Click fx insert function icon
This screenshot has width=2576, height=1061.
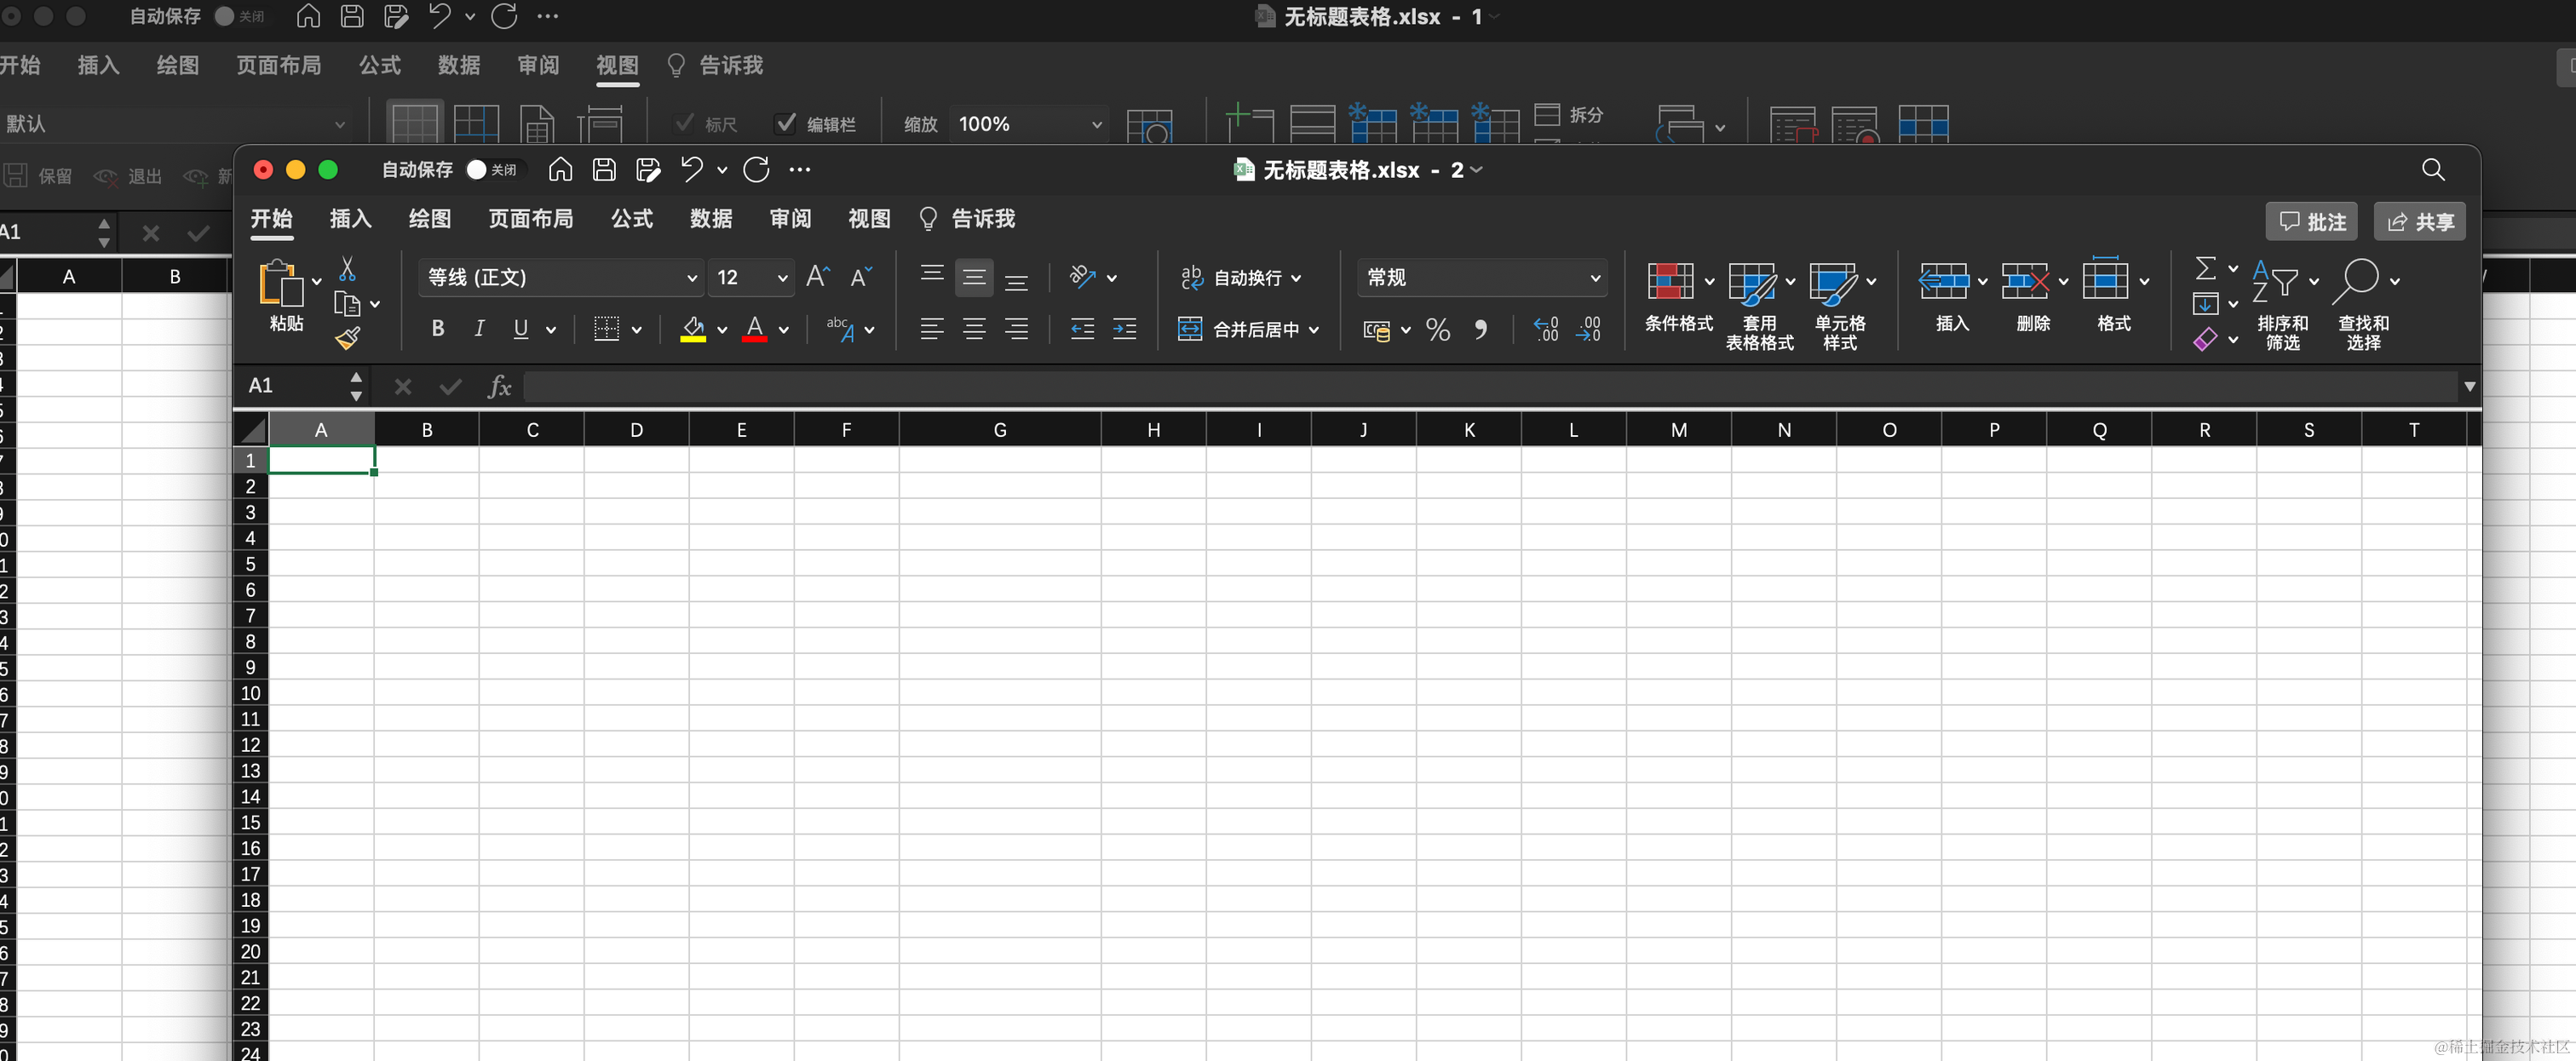499,386
